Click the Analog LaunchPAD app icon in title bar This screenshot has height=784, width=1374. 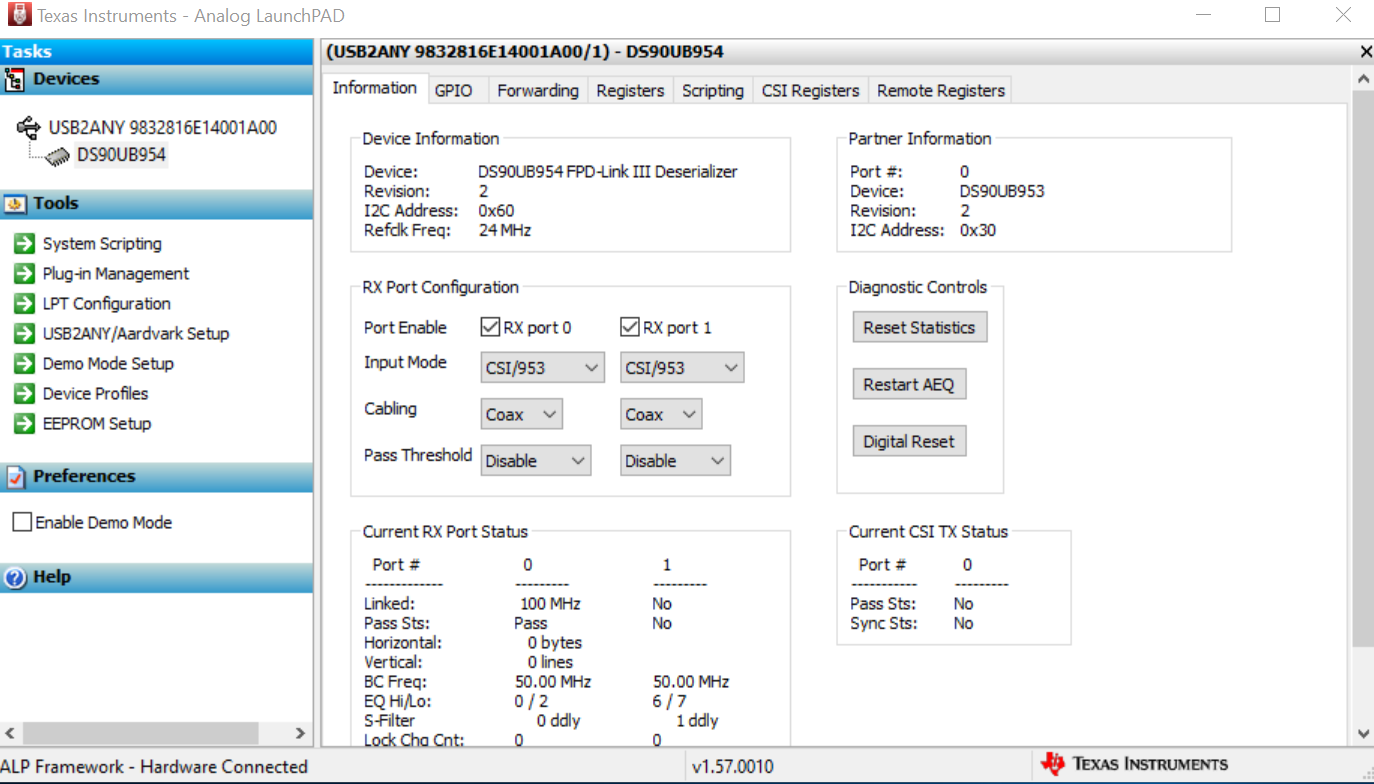(19, 15)
